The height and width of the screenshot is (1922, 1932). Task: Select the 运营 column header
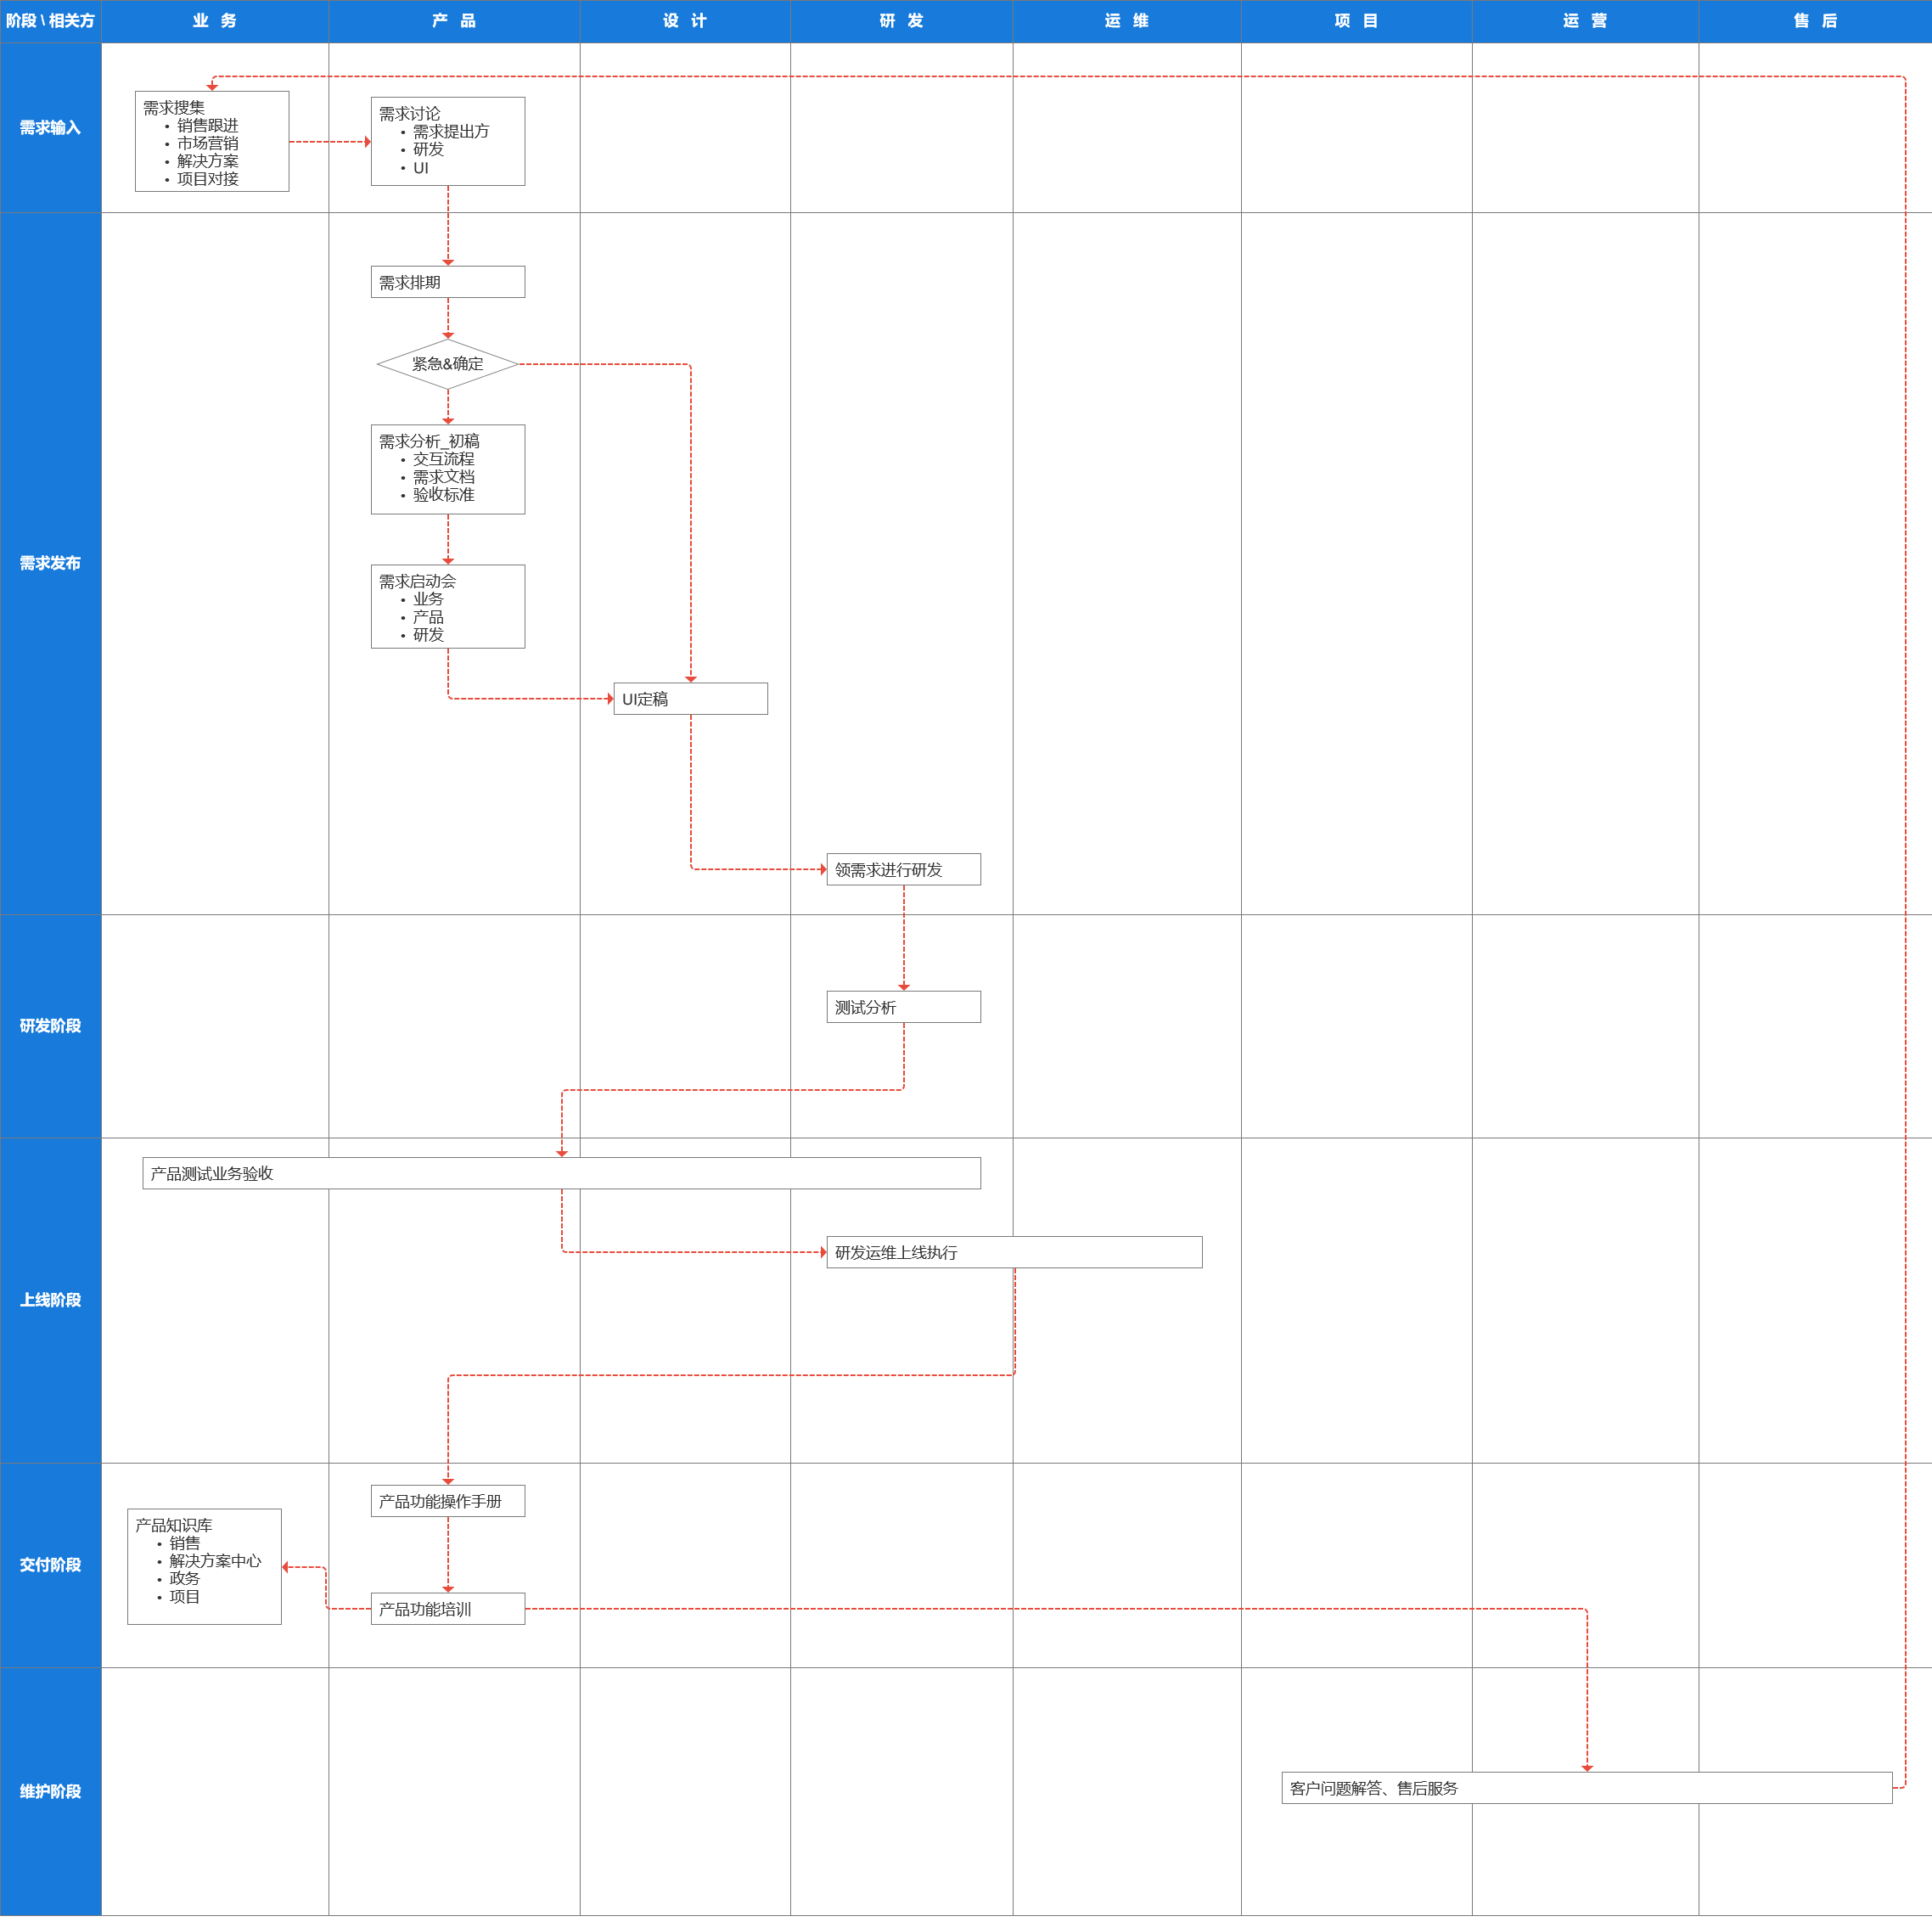tap(1585, 21)
